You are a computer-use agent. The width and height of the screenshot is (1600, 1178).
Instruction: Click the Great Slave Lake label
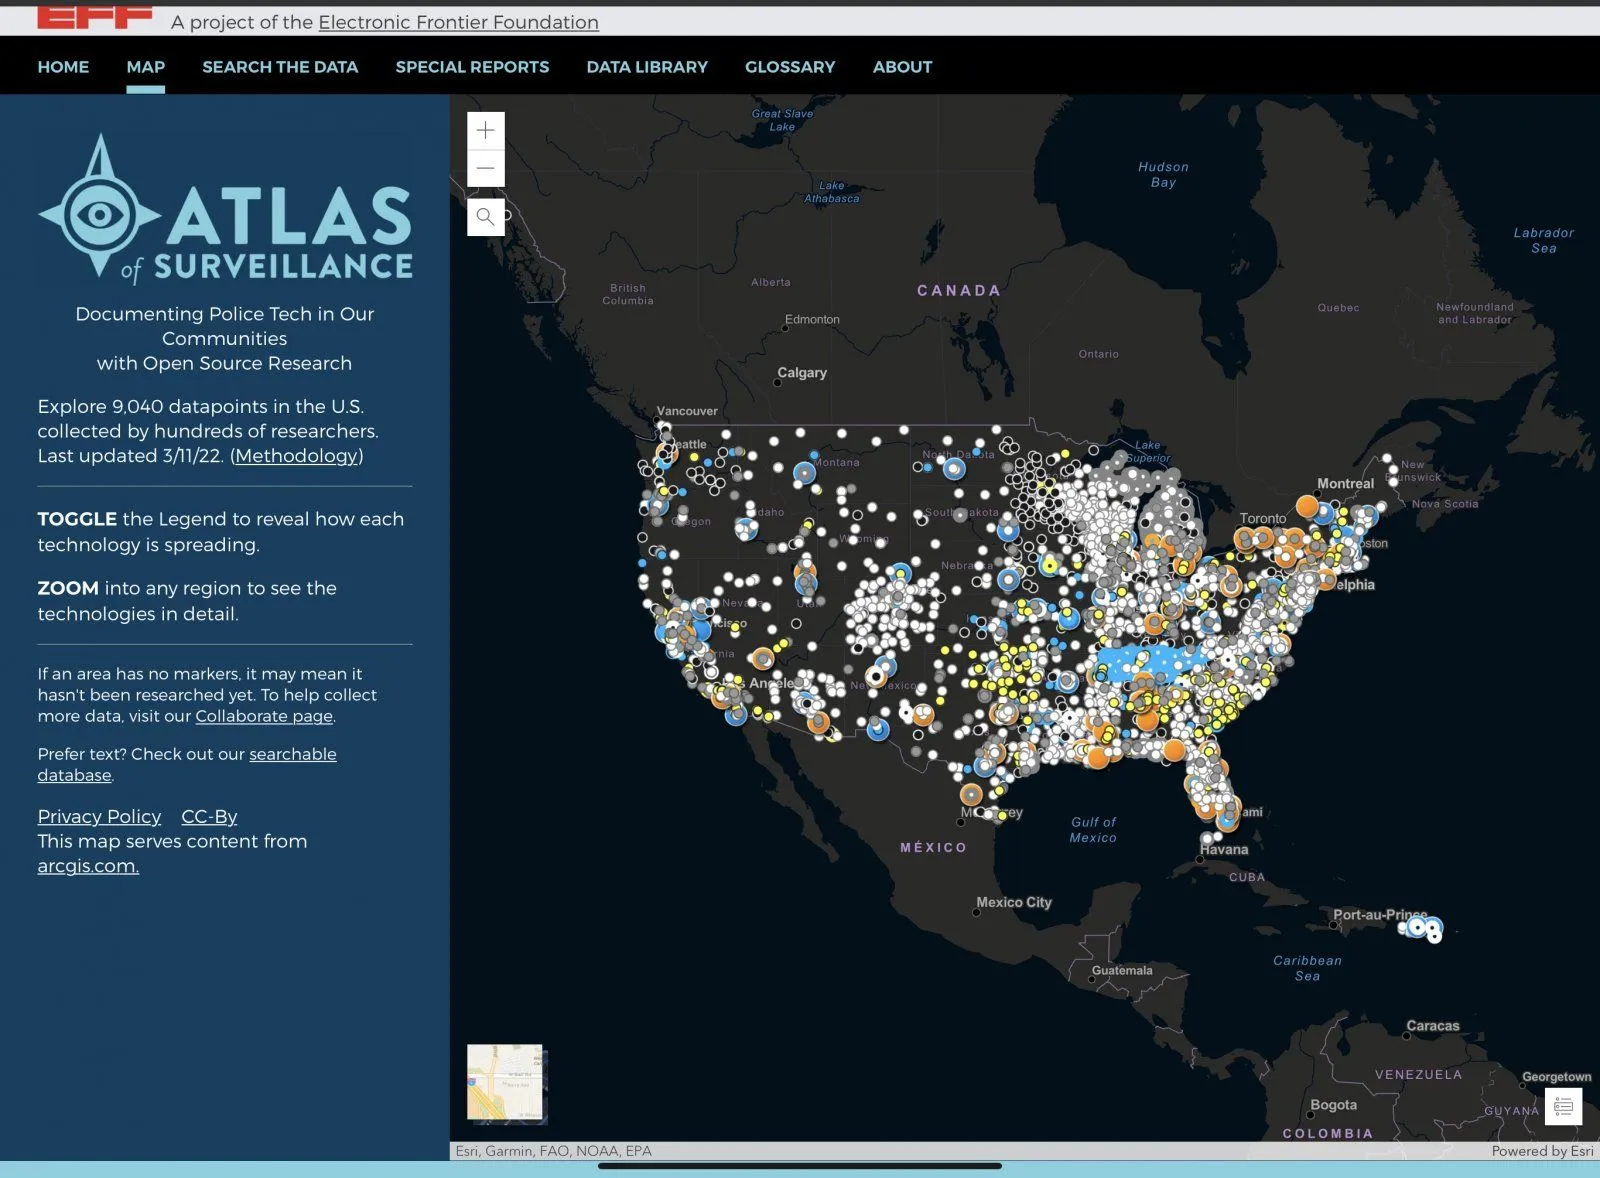(x=782, y=120)
